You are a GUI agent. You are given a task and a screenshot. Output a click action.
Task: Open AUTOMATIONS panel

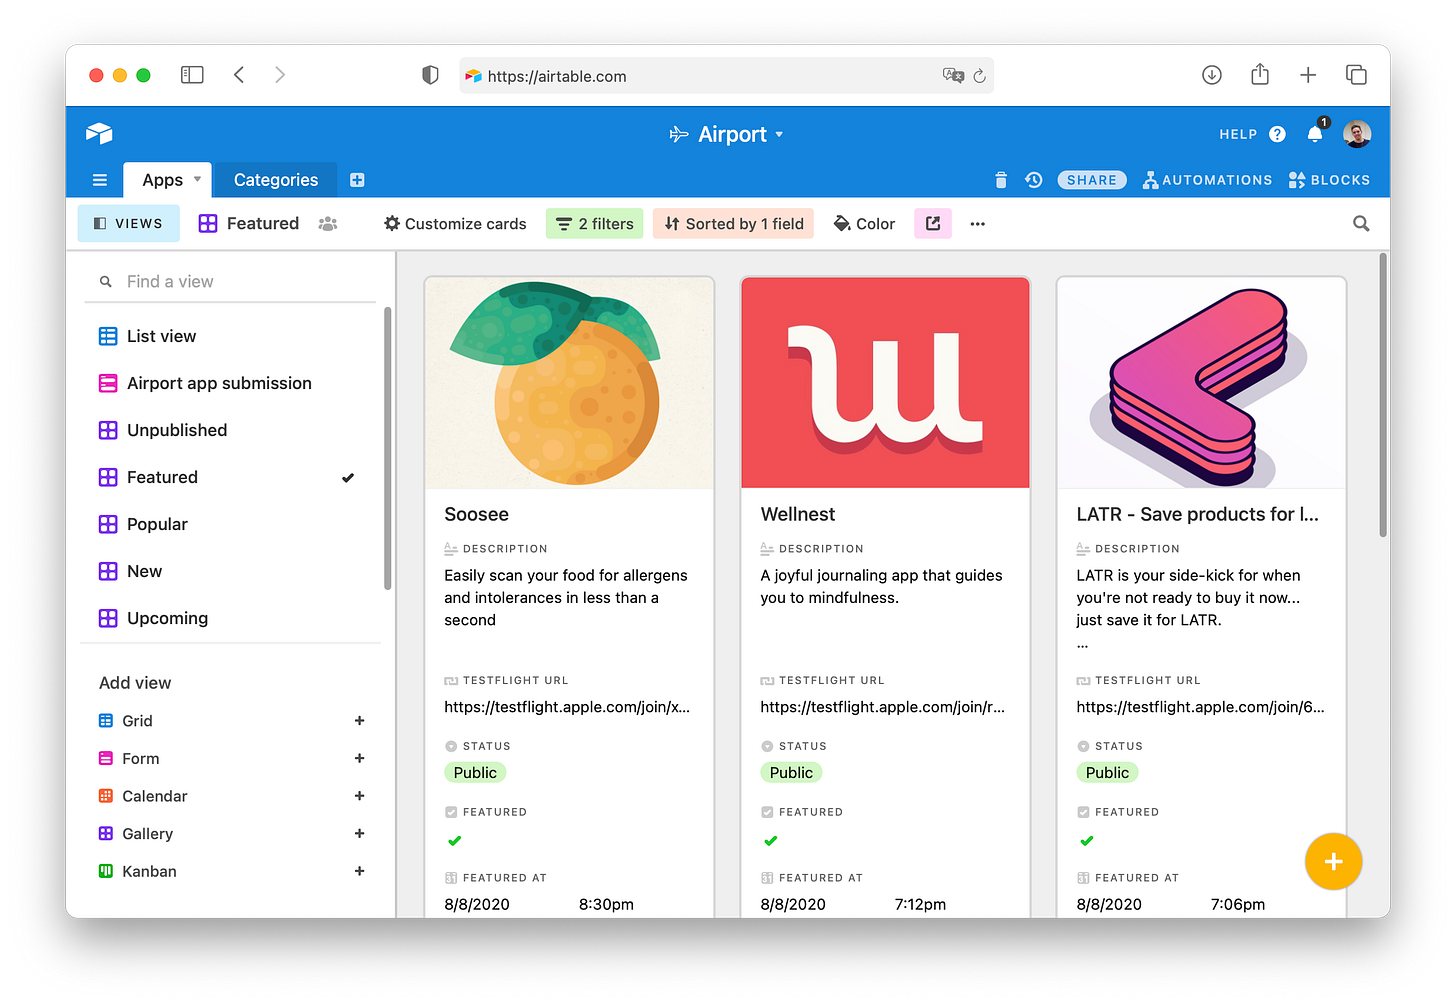pos(1207,180)
